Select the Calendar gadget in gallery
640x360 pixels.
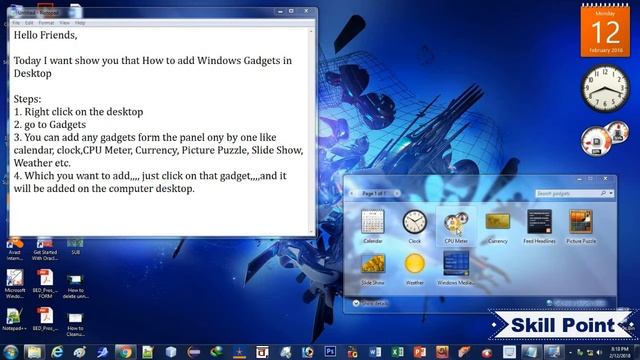pyautogui.click(x=373, y=227)
